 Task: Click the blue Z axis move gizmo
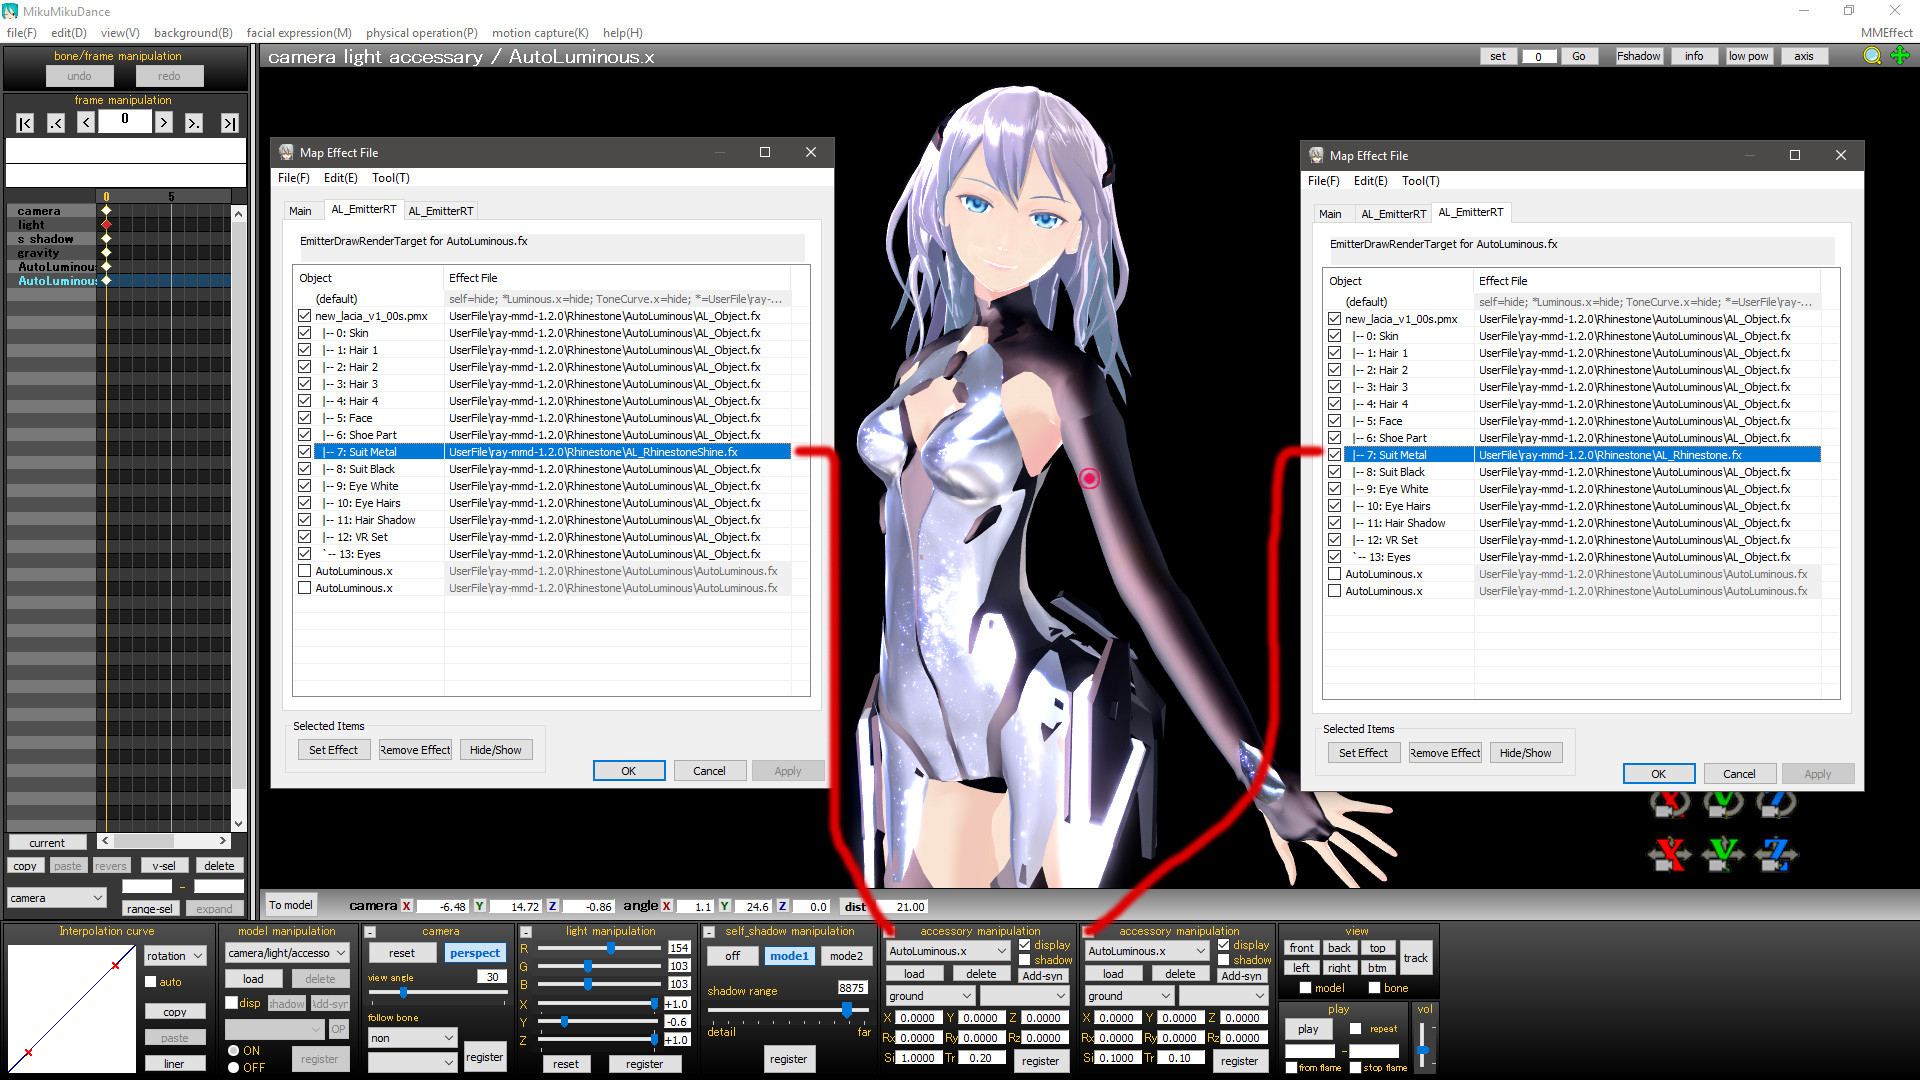point(1776,853)
